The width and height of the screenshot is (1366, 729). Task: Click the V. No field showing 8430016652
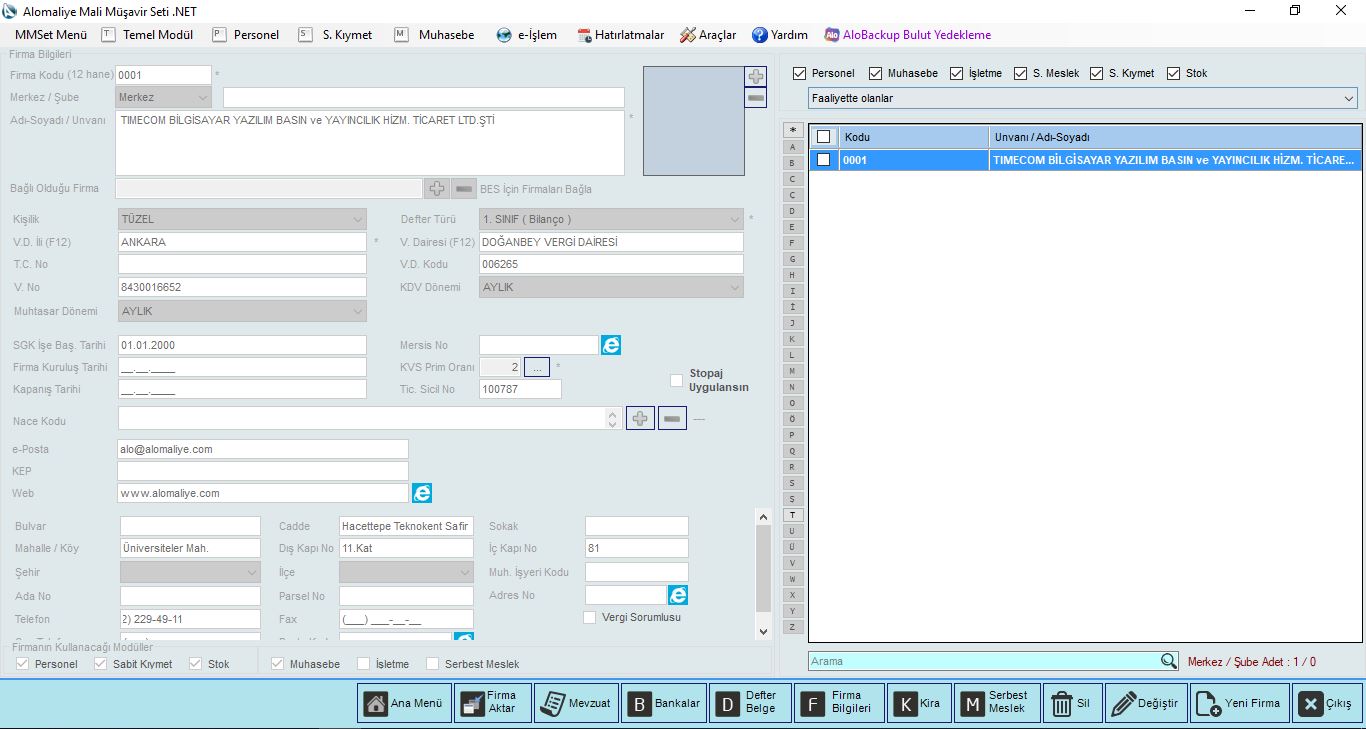[242, 287]
